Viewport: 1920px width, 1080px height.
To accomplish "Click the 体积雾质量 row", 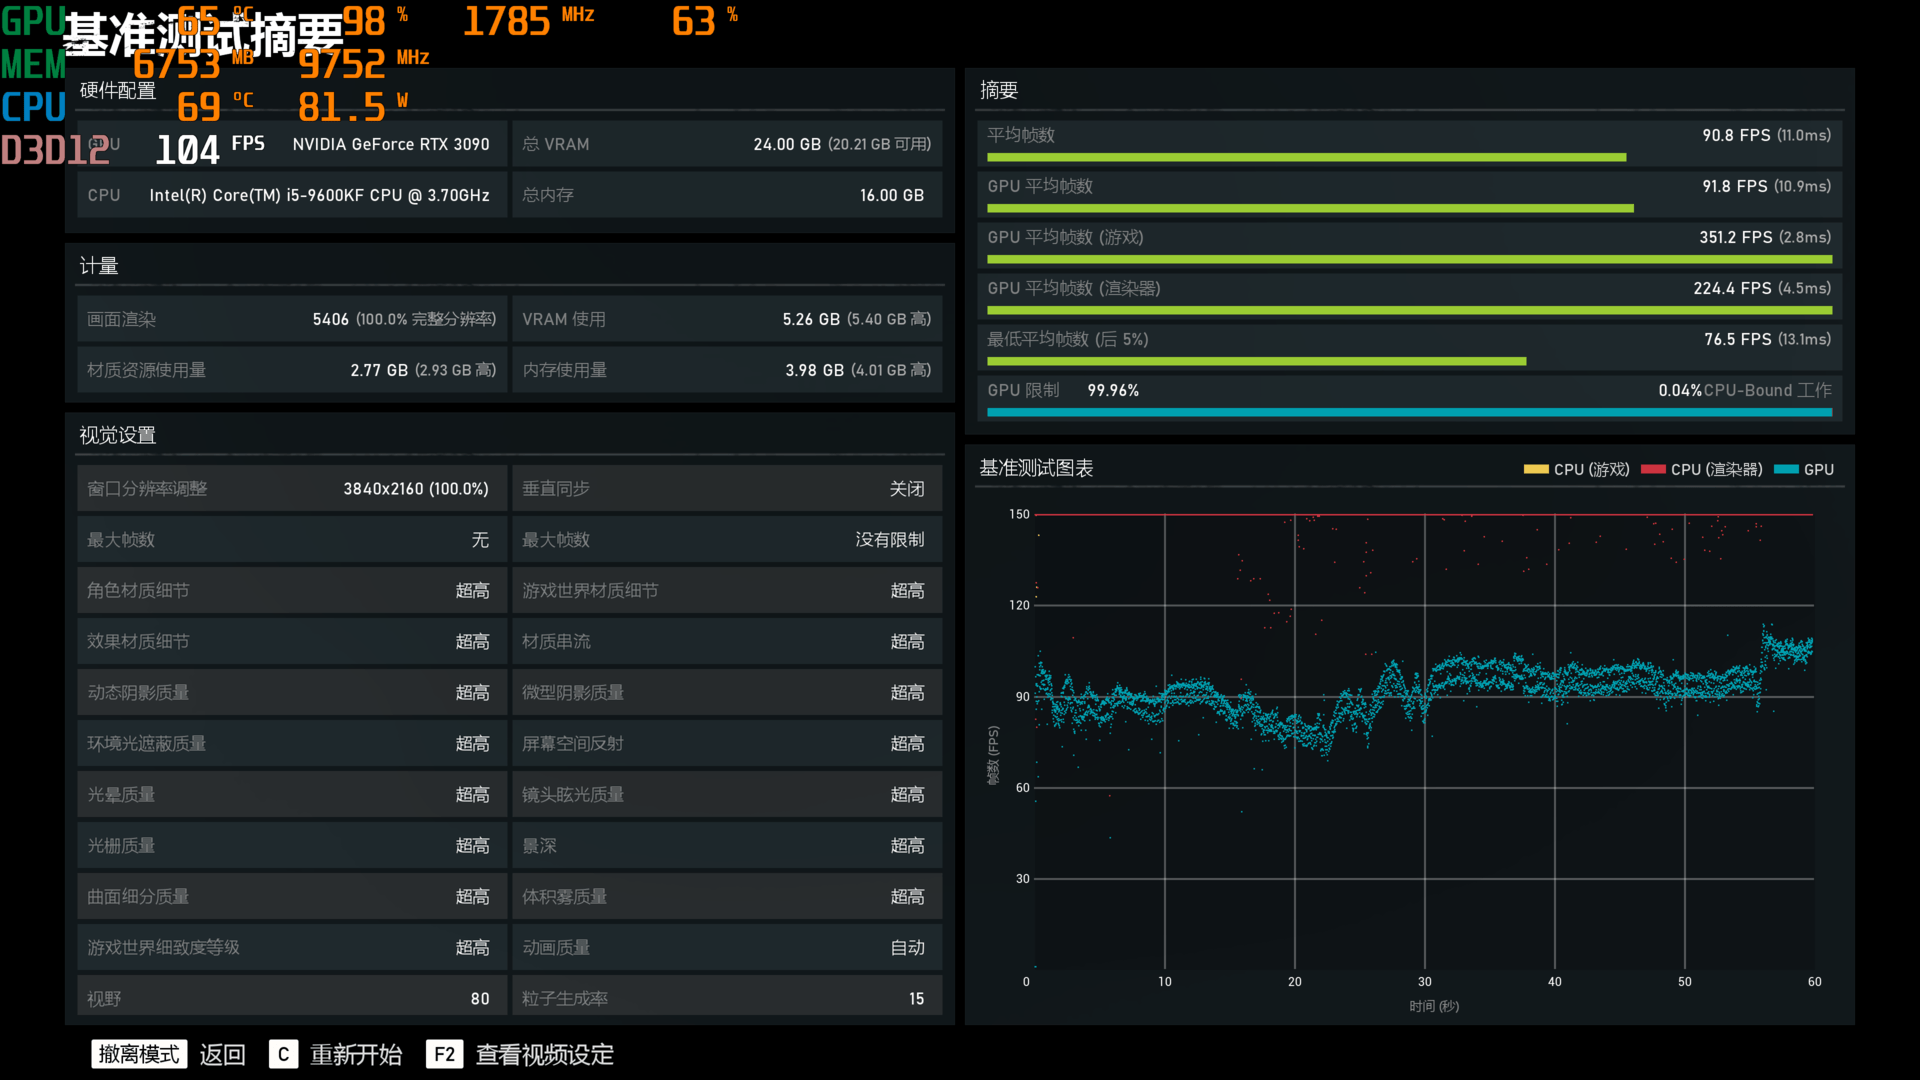I will click(x=727, y=897).
